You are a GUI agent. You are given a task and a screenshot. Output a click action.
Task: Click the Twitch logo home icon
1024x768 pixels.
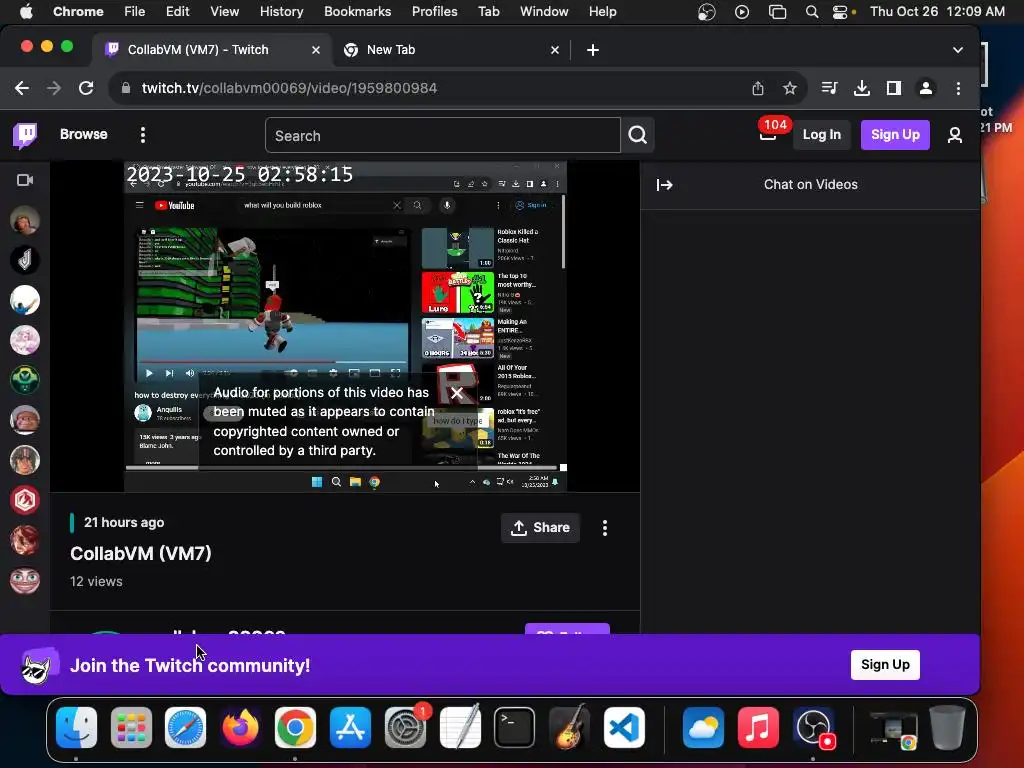25,135
